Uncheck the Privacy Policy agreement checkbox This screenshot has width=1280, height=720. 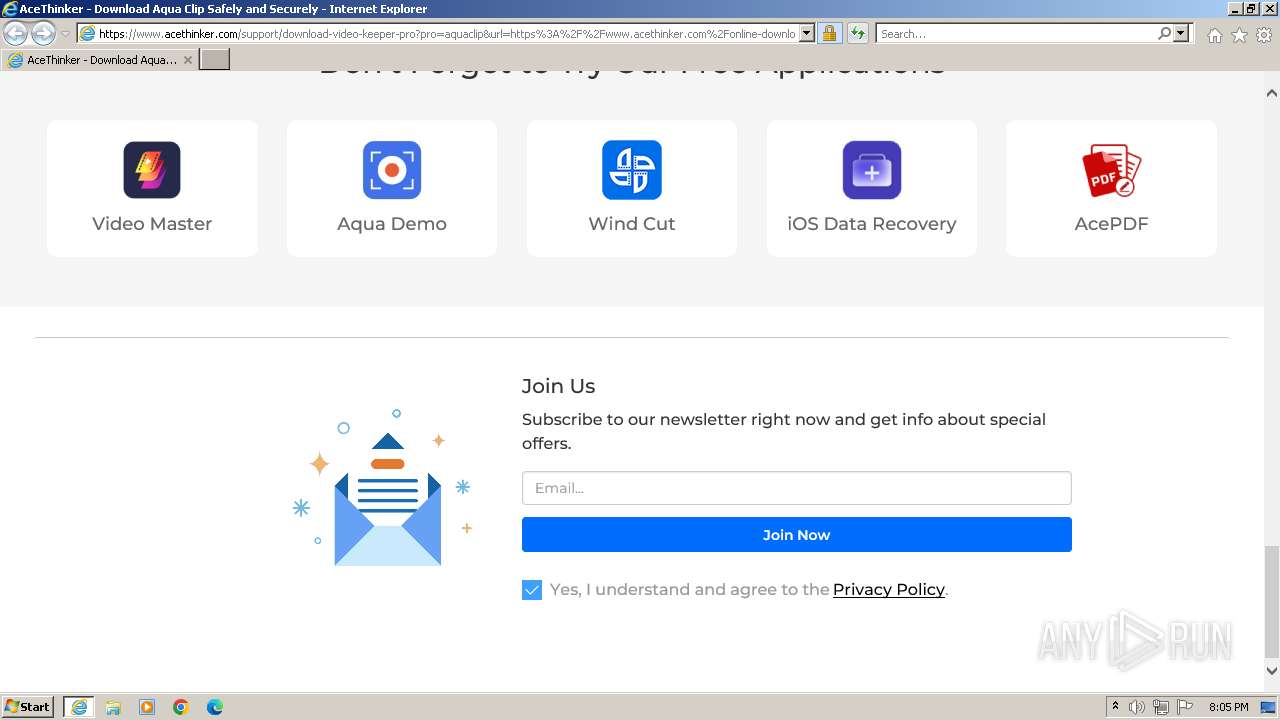click(532, 590)
